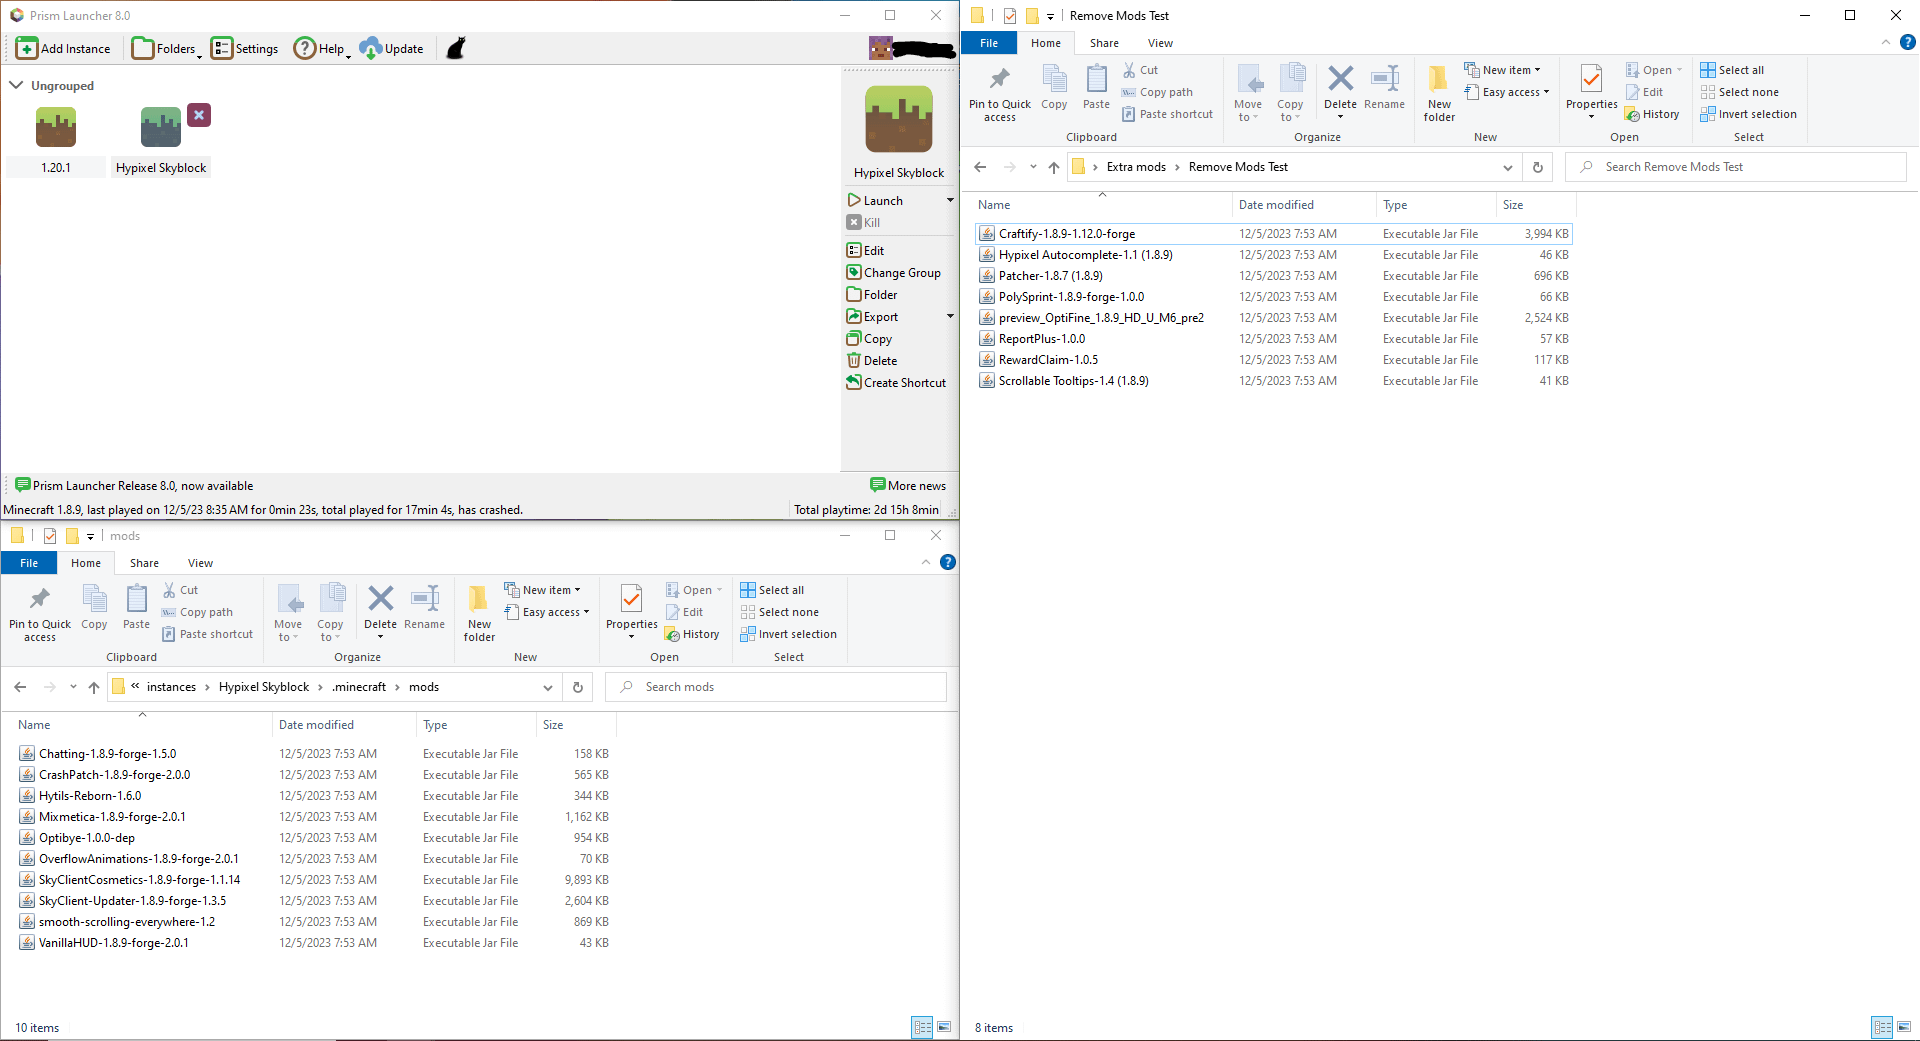Select the Craftify-1.8.9-1.12.0-forge file
This screenshot has width=1920, height=1041.
click(1273, 233)
